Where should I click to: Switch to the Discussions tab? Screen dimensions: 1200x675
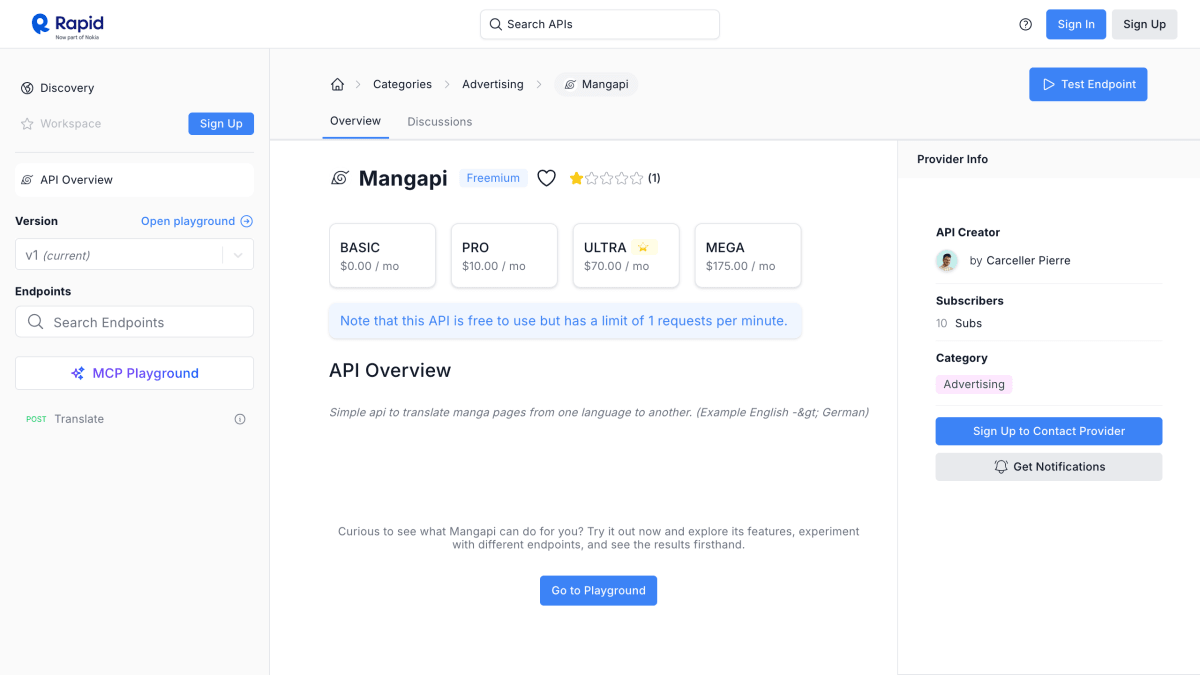[x=439, y=122]
